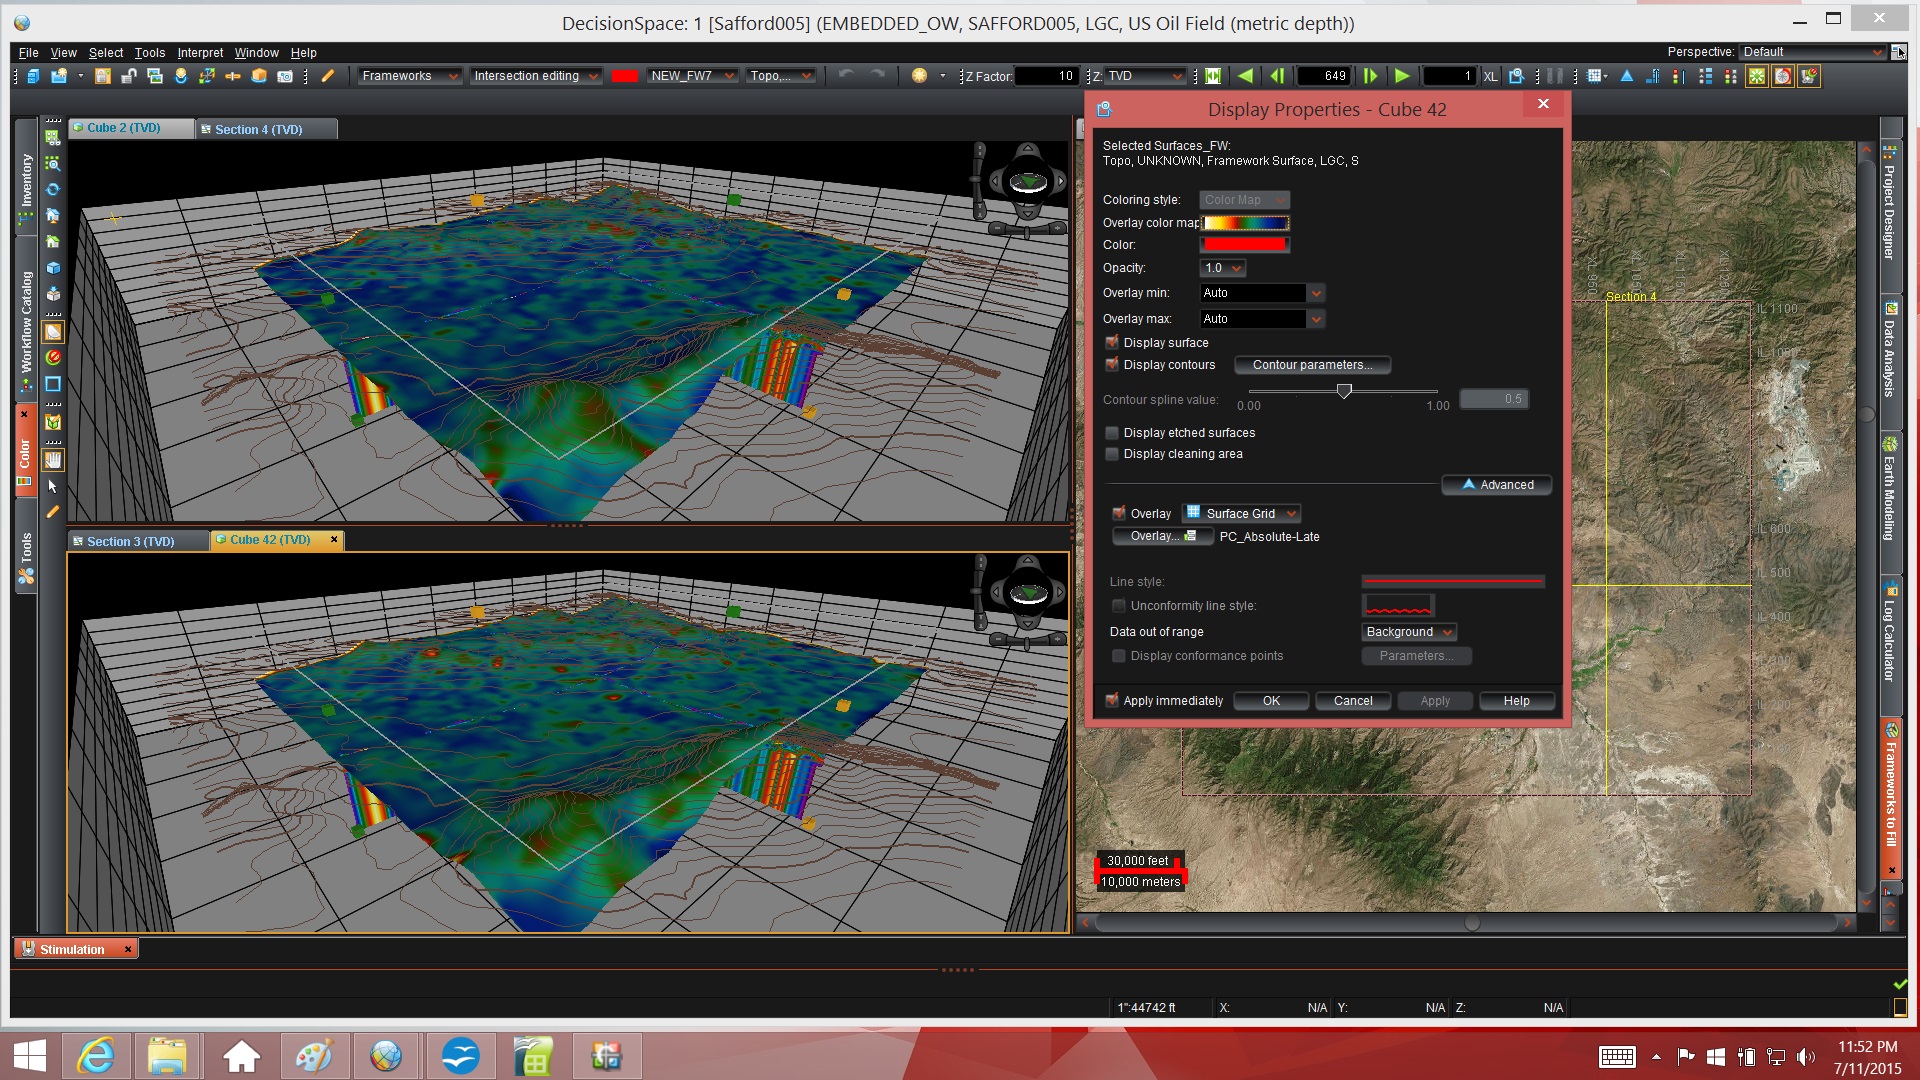Click the grid table icon in top toolbar
Screen dimensions: 1920x1080
[x=1595, y=76]
